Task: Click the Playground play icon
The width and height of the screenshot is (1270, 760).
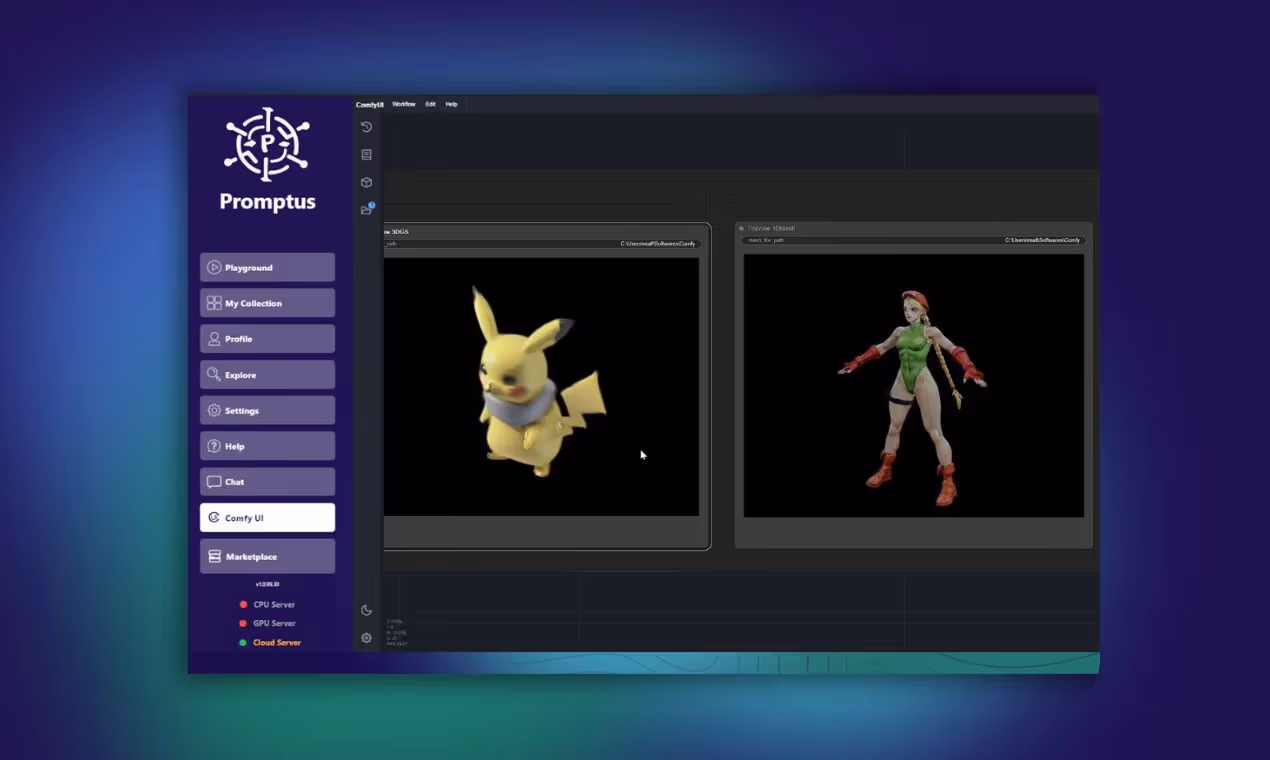Action: pyautogui.click(x=214, y=267)
